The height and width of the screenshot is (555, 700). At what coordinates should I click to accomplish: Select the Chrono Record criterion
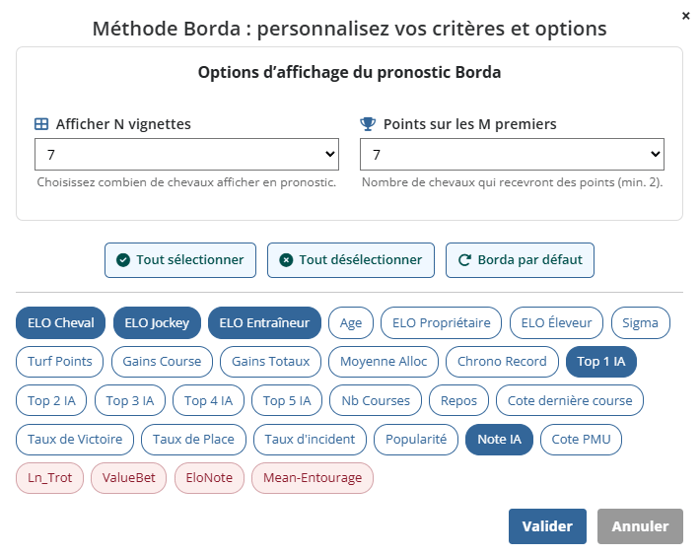[502, 362]
